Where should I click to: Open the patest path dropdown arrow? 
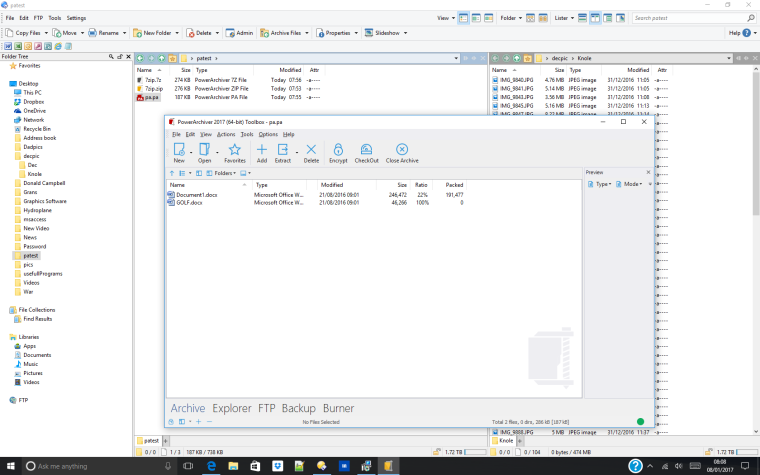pos(456,58)
